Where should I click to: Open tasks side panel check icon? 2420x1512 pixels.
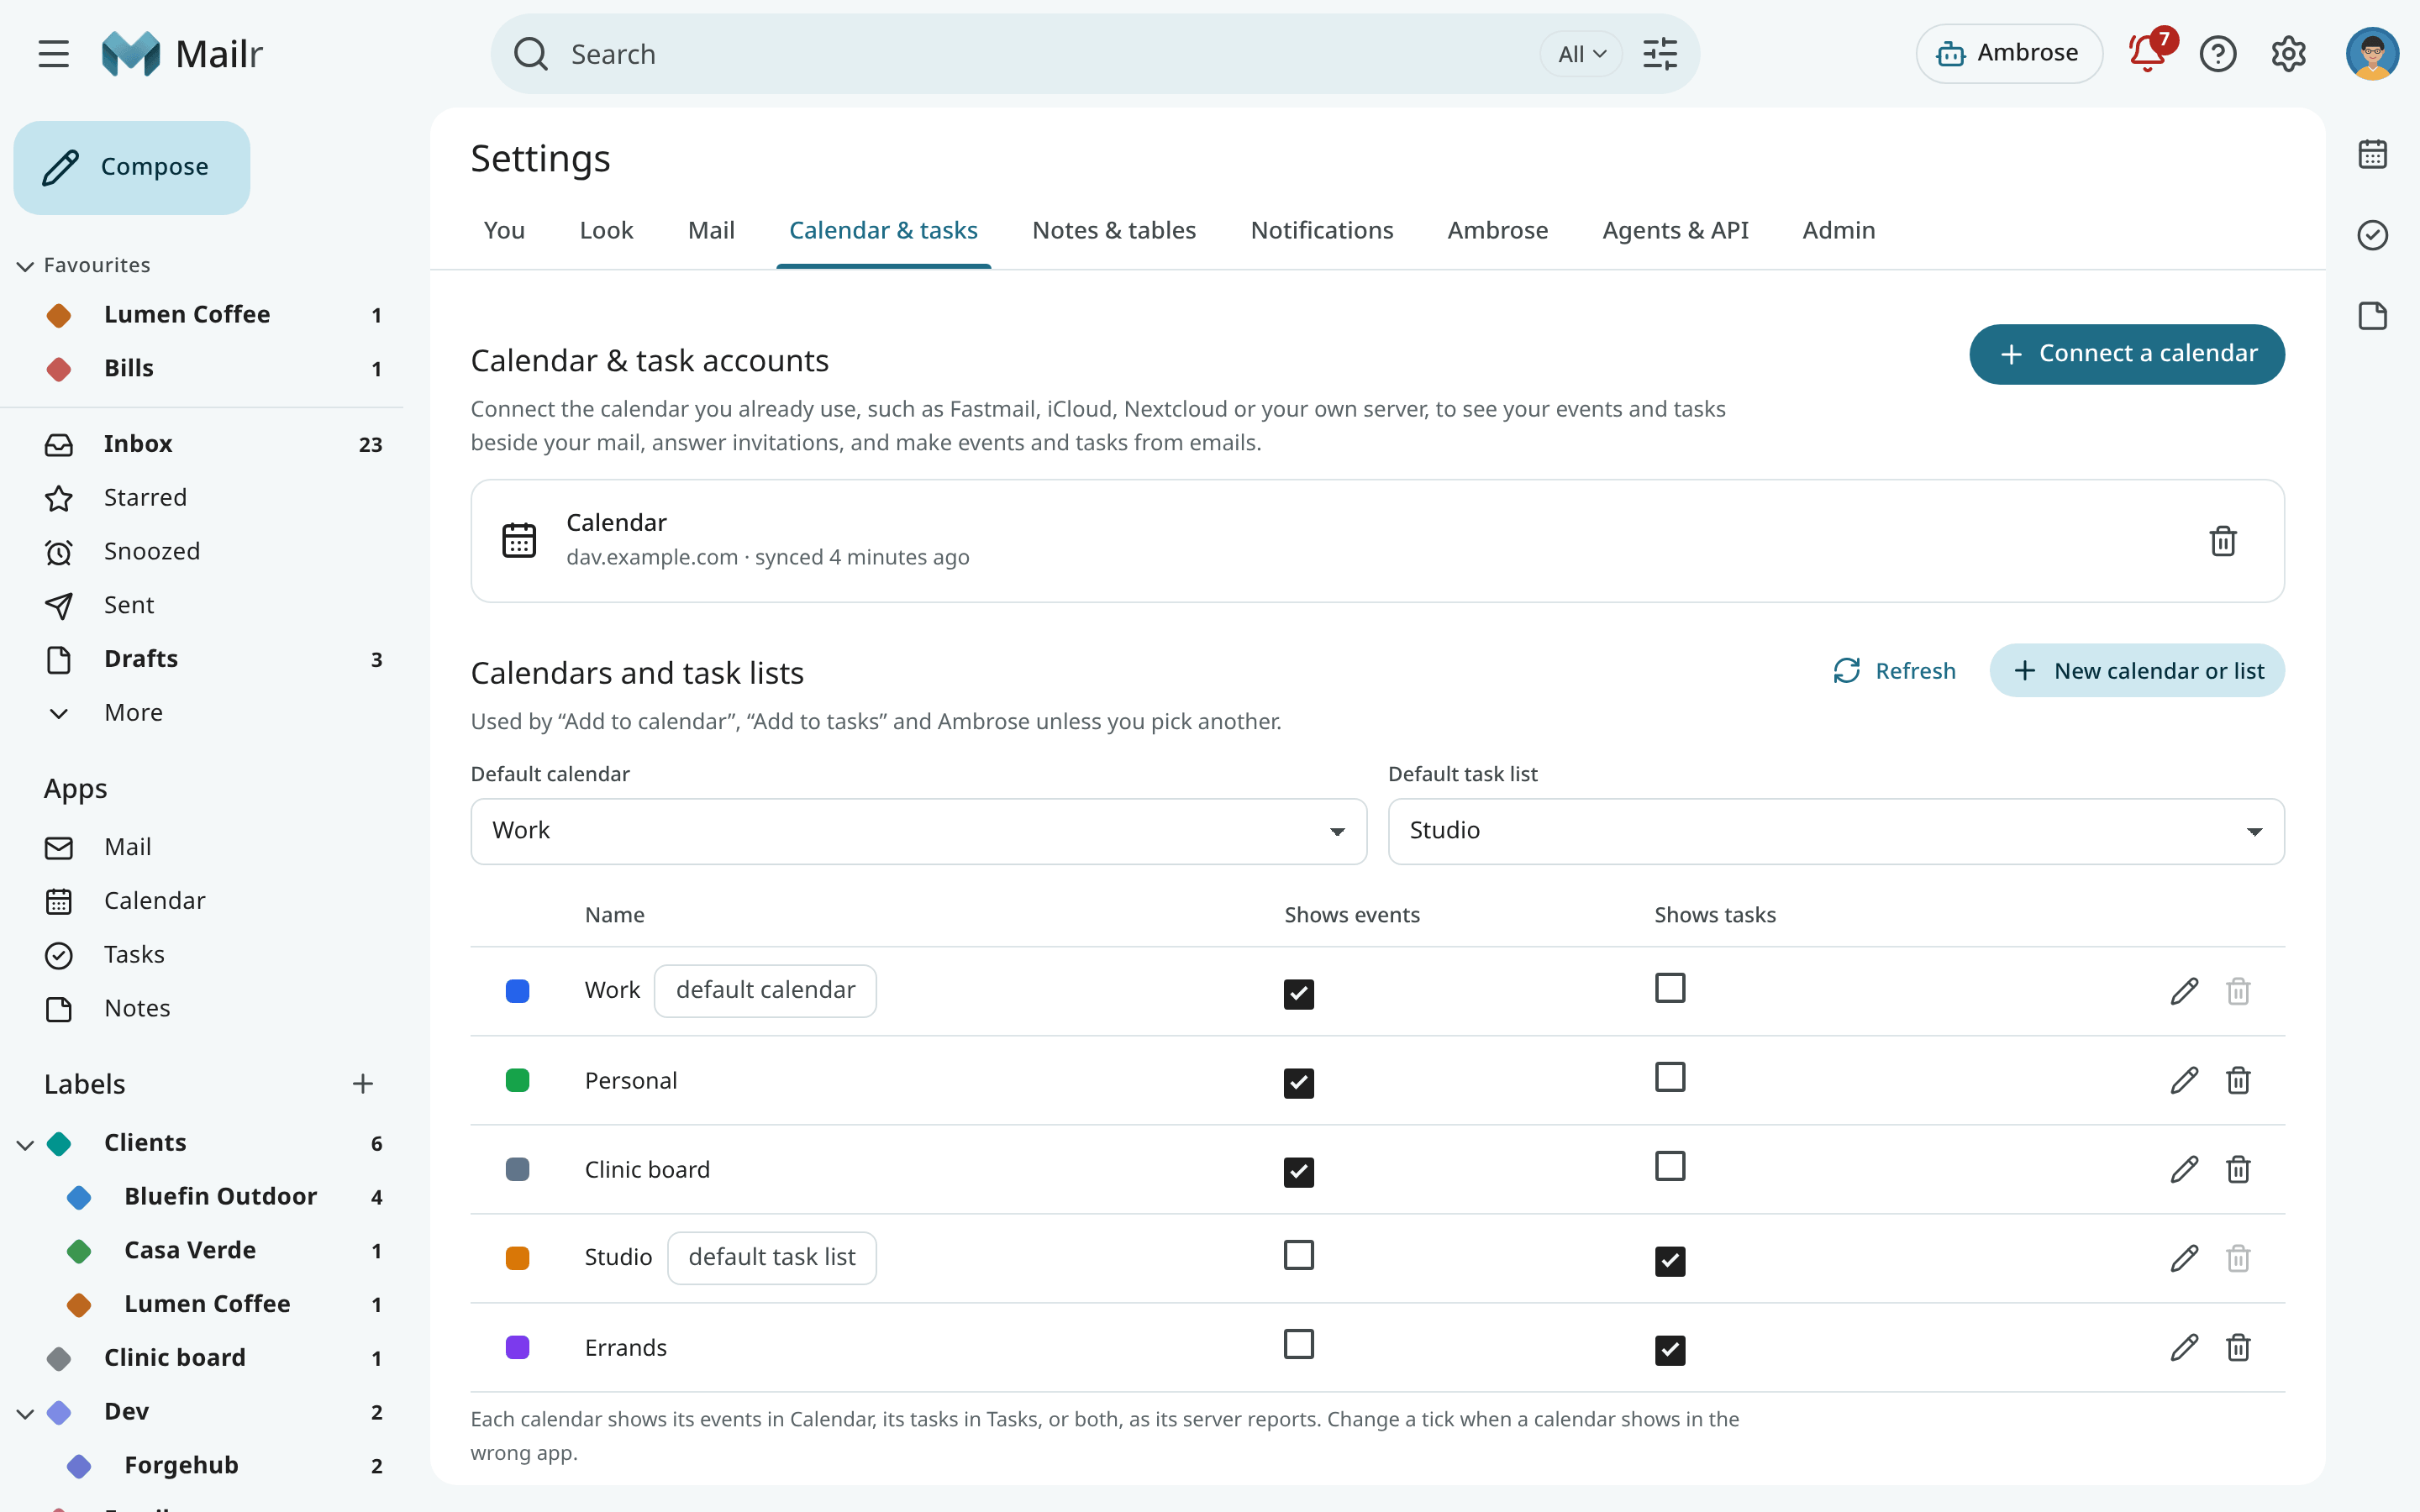(2372, 235)
